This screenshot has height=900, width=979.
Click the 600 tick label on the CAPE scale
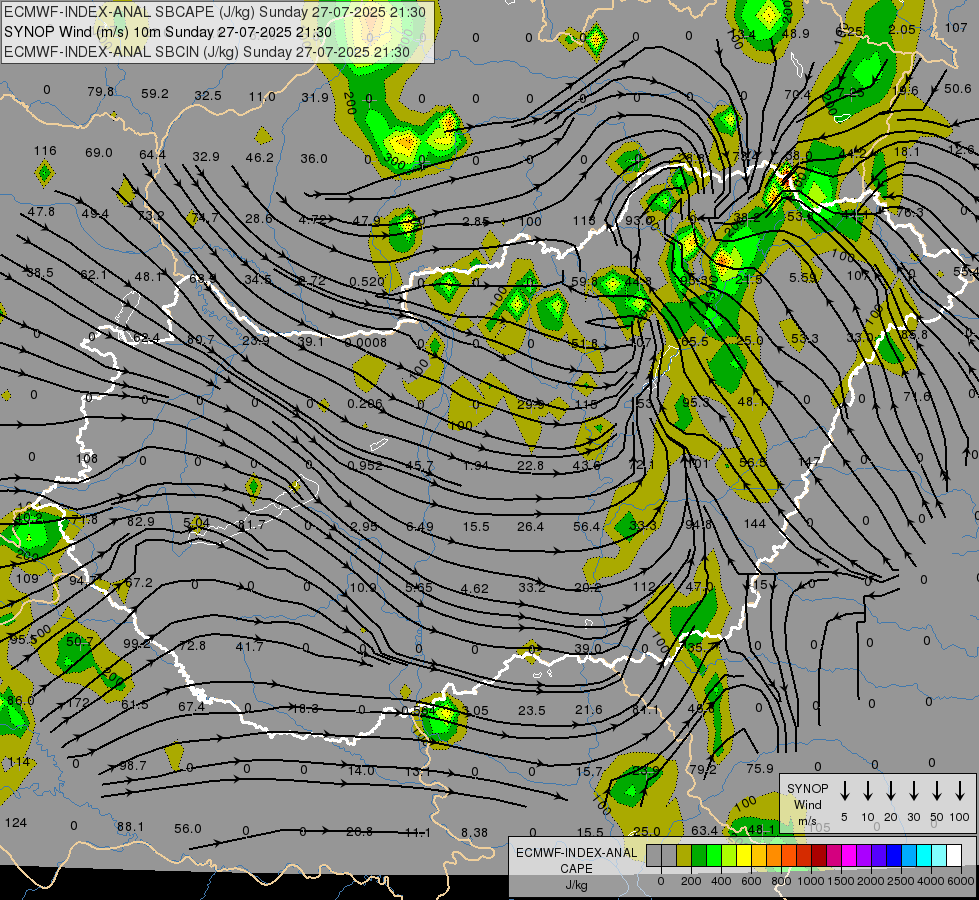[751, 881]
